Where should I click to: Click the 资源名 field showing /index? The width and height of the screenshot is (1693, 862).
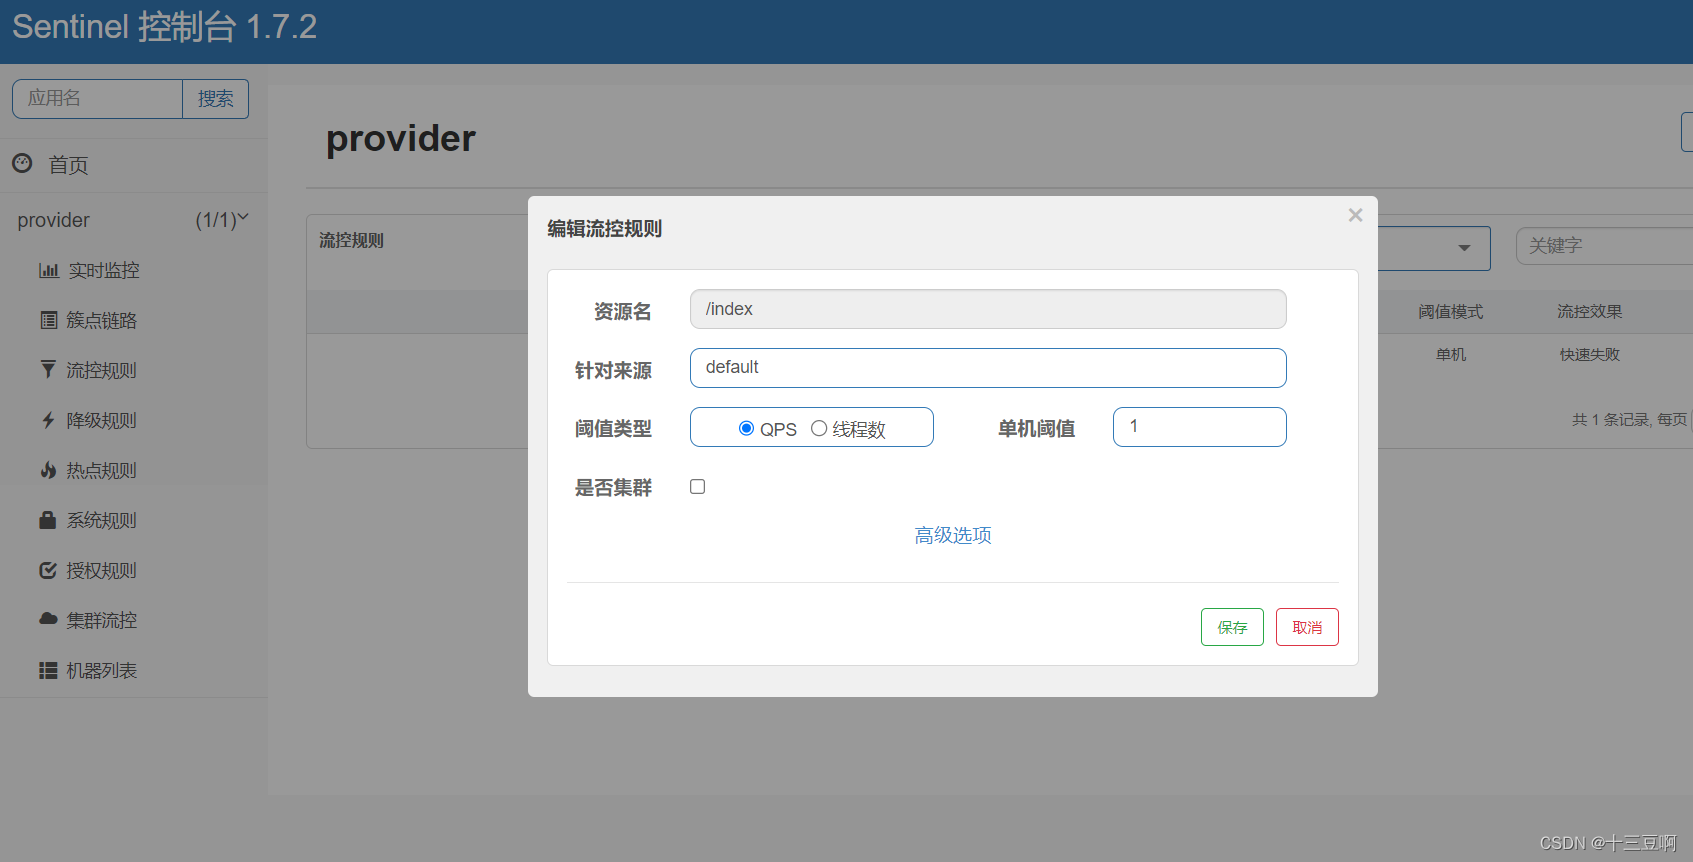click(988, 309)
